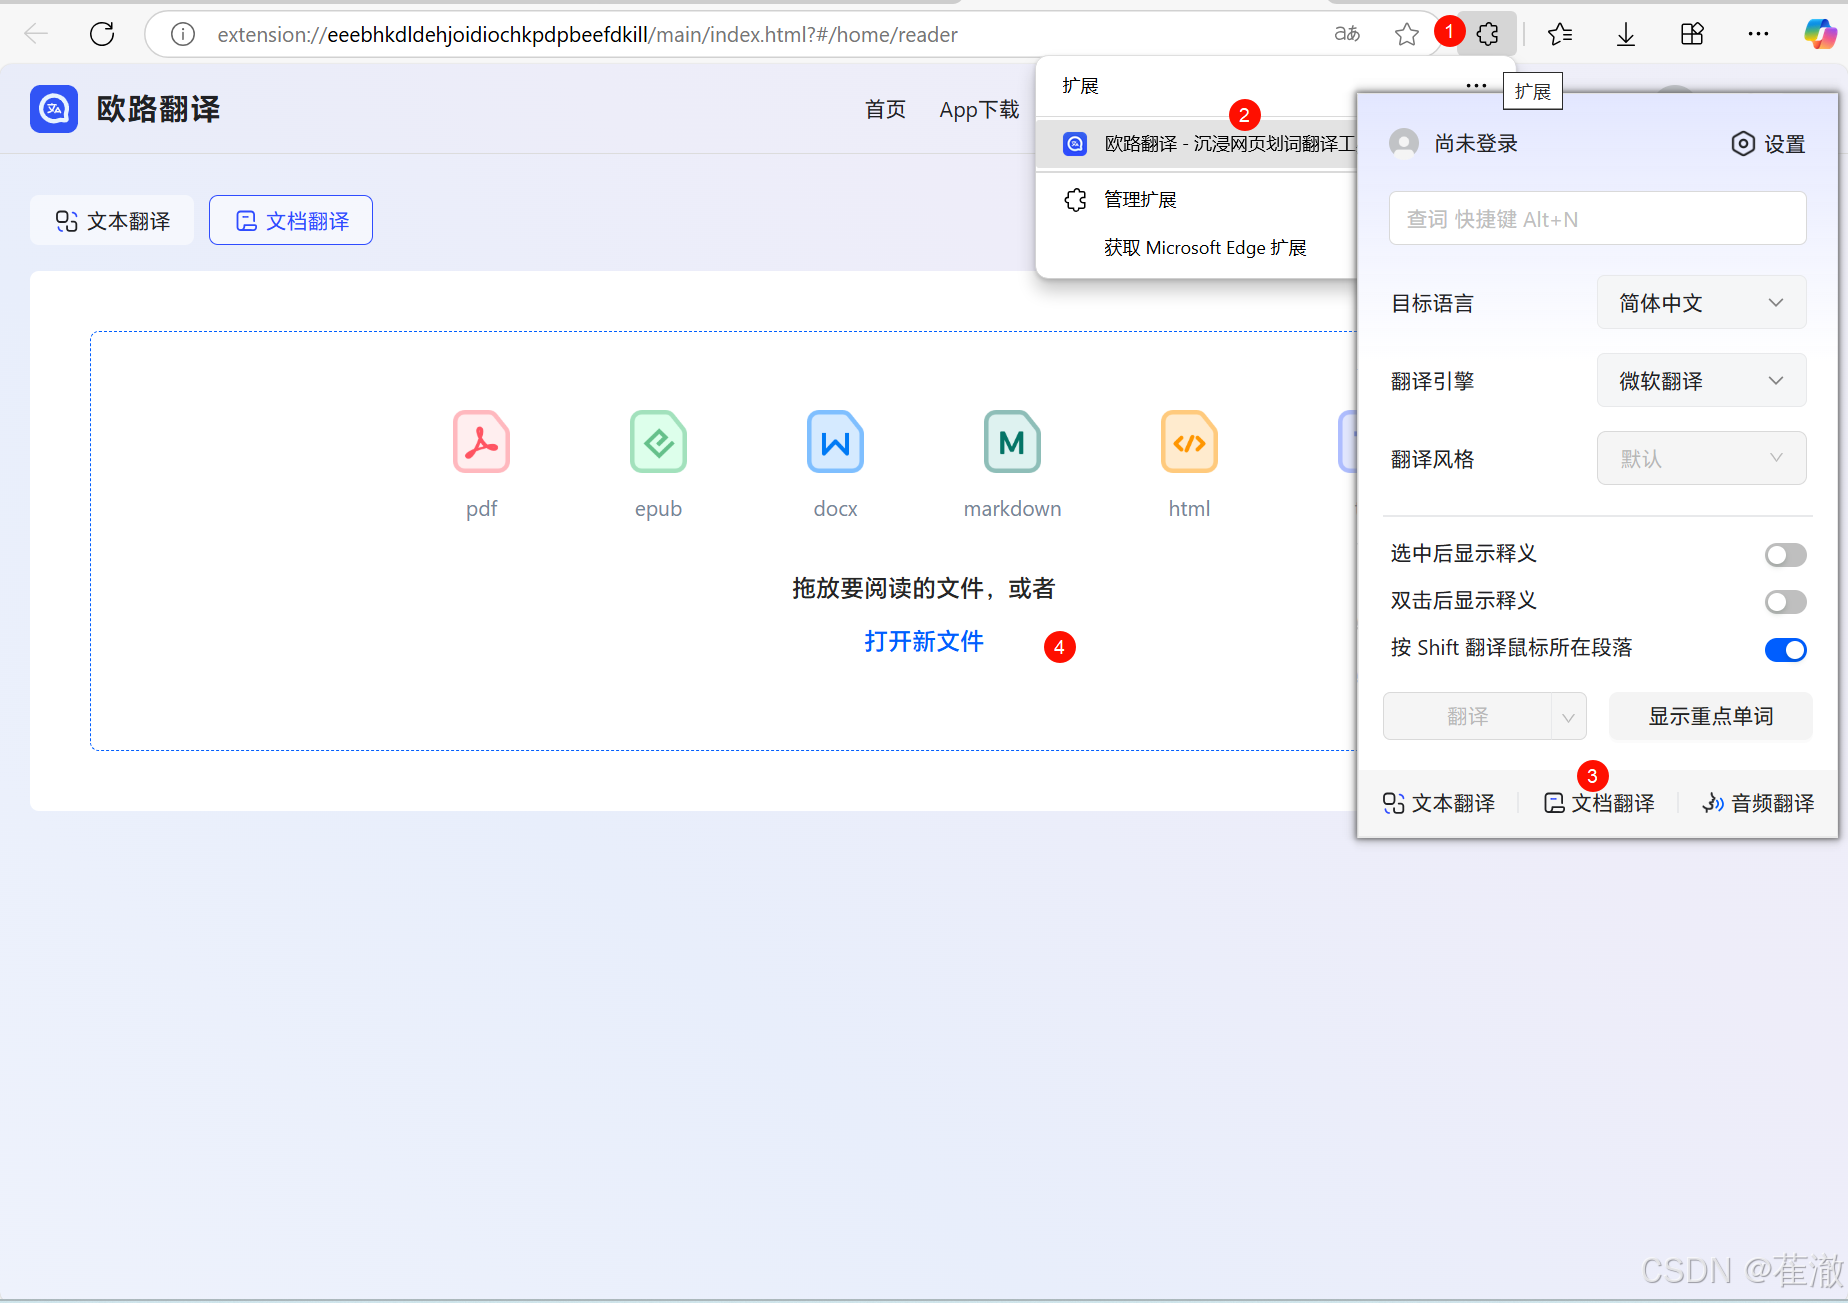
Task: Click the 查词 search input field
Action: [1597, 219]
